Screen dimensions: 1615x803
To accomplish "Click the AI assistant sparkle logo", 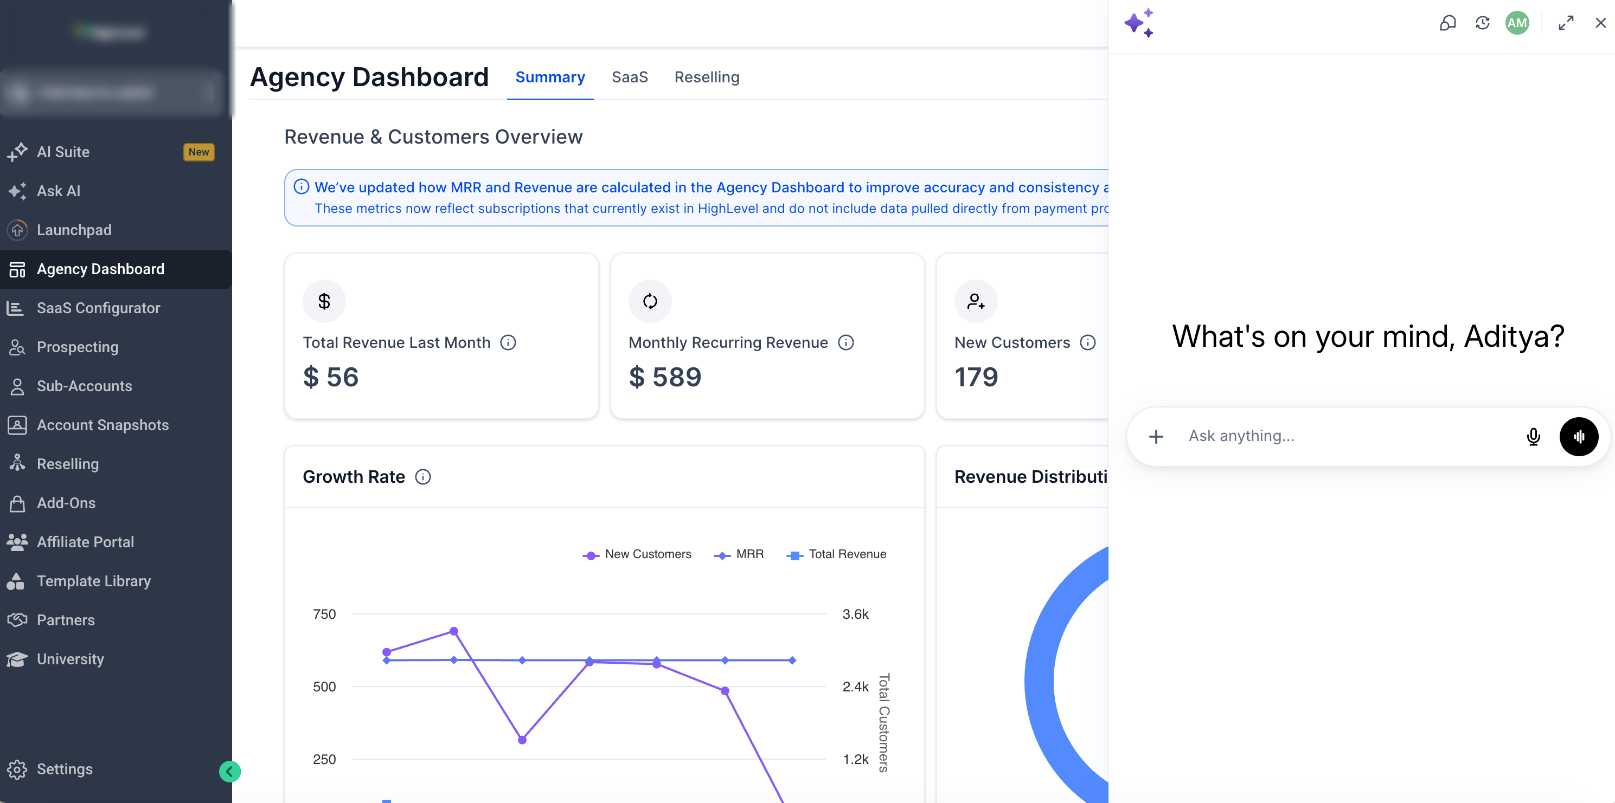I will [x=1139, y=23].
